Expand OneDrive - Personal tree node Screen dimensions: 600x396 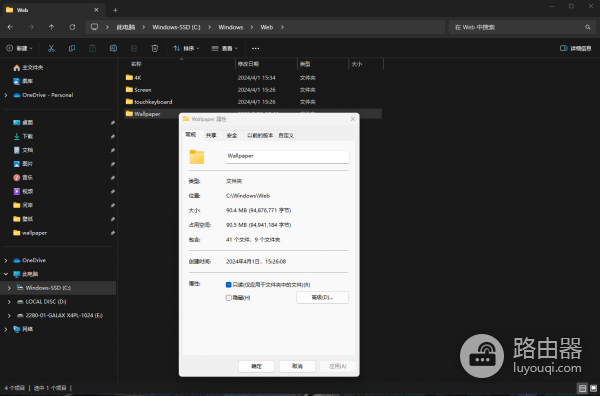[6, 95]
